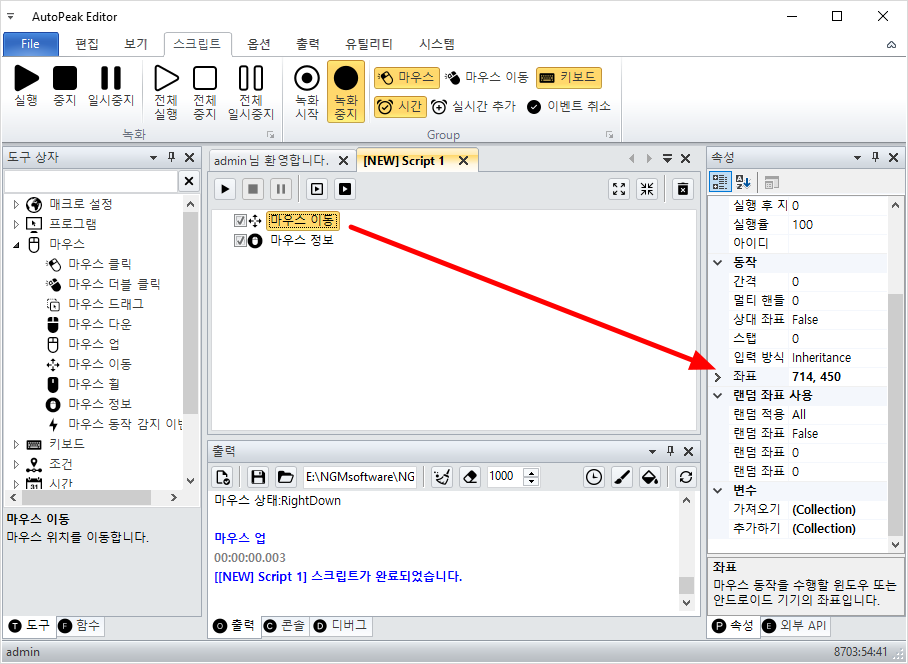
Task: Open the 옵션 ribbon tab
Action: [x=259, y=44]
